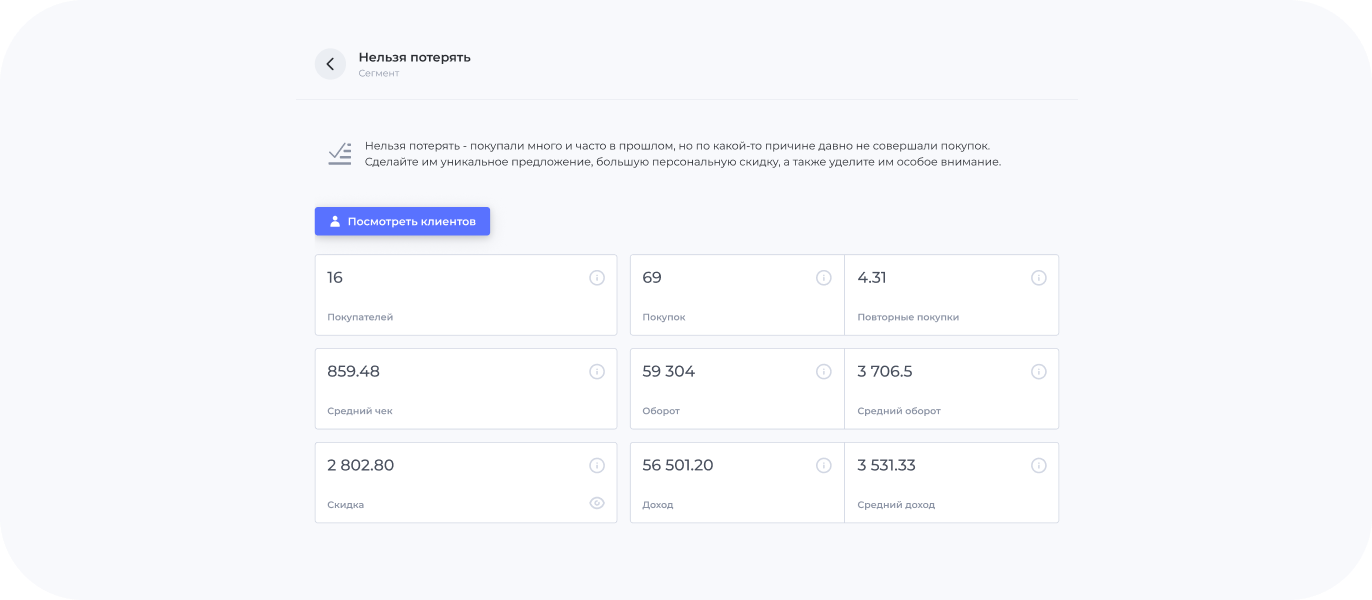1372x600 pixels.
Task: Click the info icon in the Покупок card
Action: [824, 278]
